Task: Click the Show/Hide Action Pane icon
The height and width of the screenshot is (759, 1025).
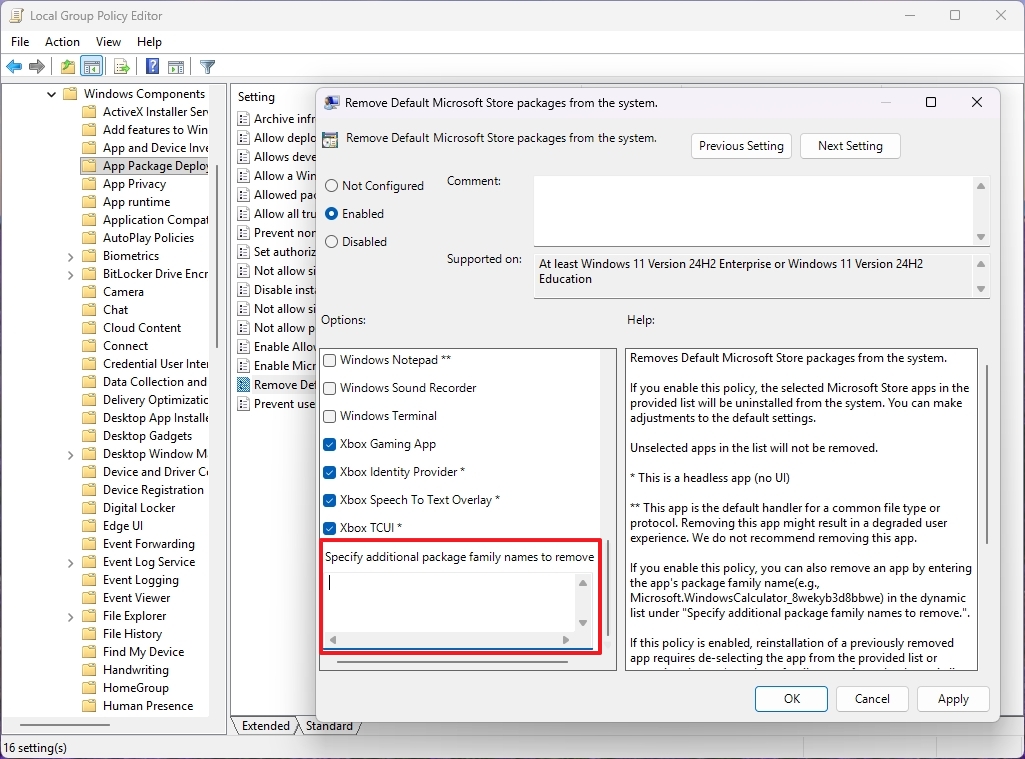Action: point(176,66)
